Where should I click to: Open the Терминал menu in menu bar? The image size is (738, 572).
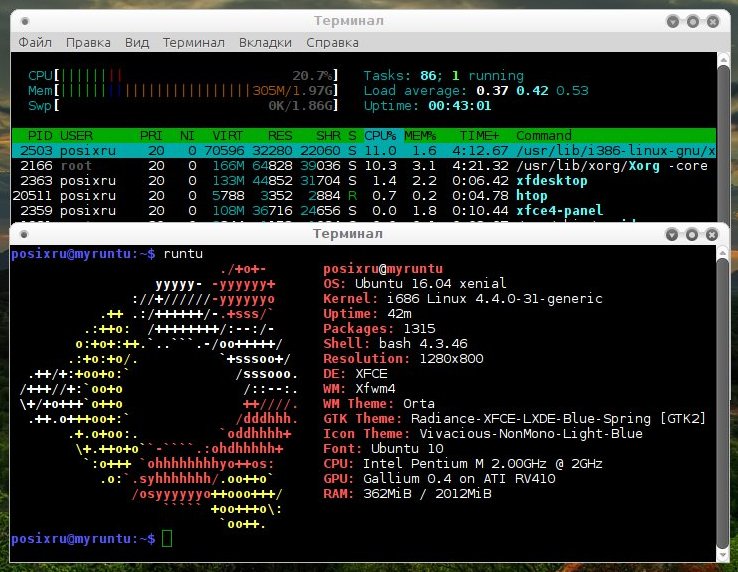193,43
